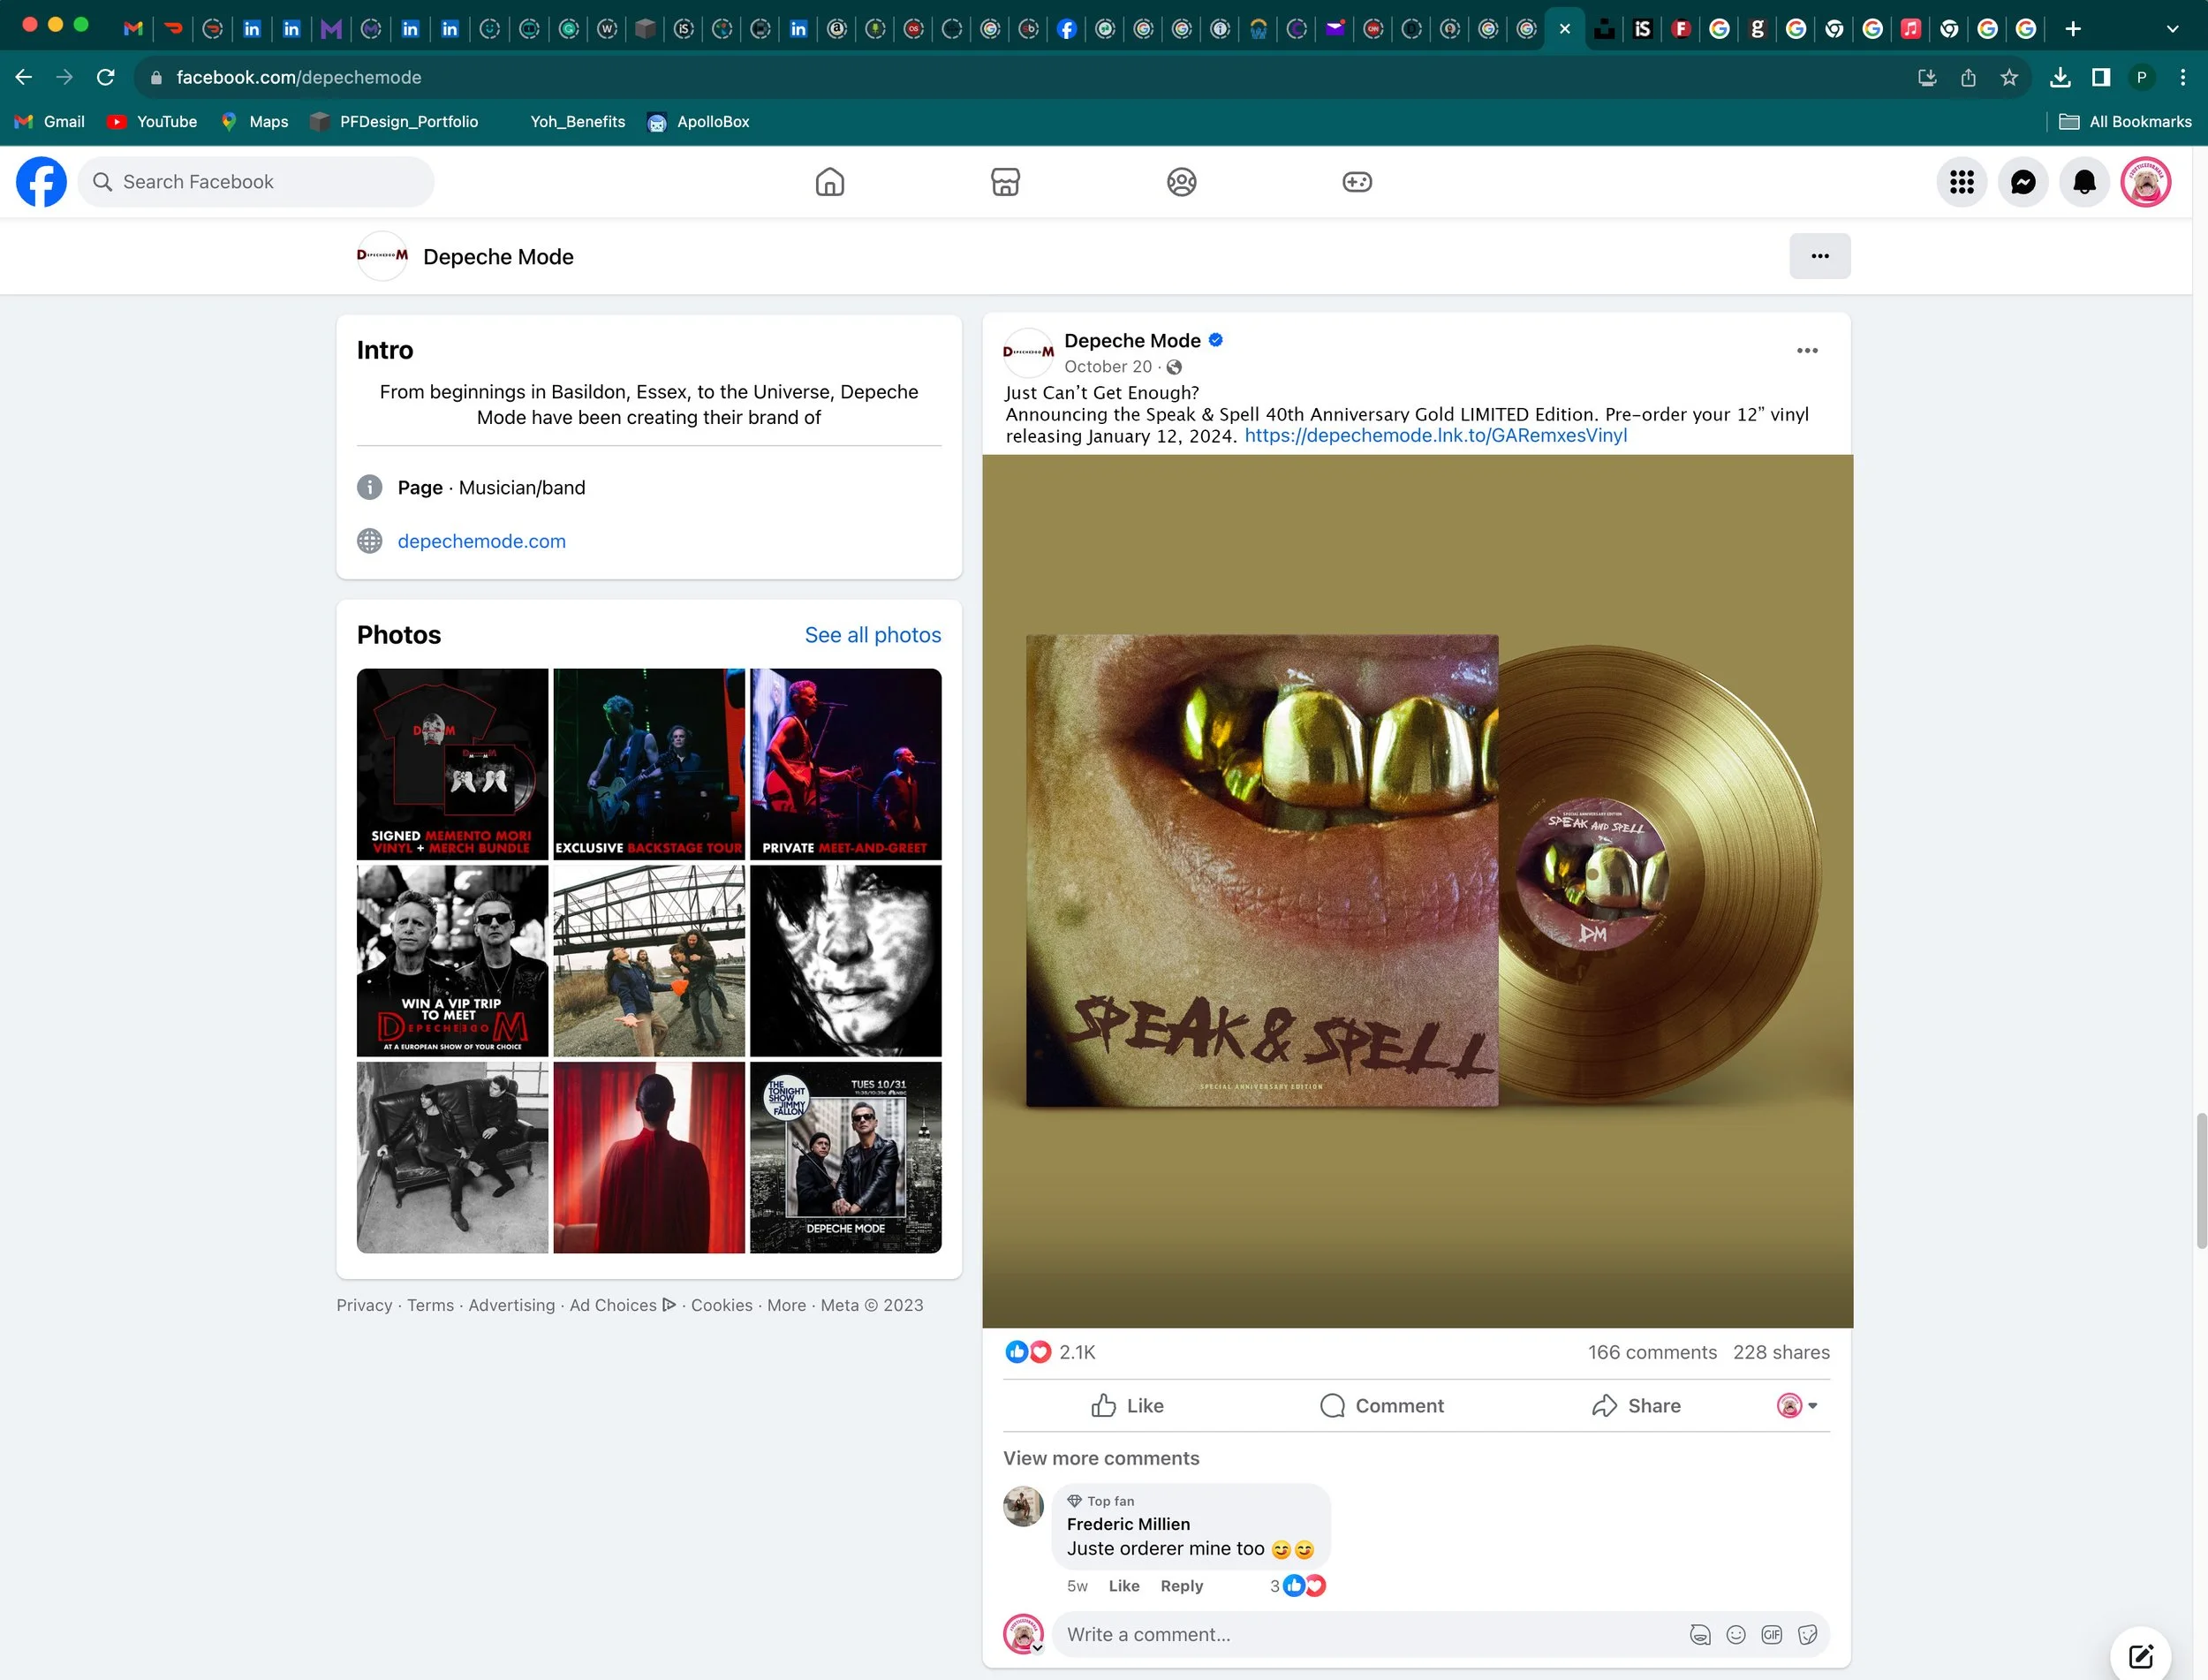Open the YouTube bookmark
Viewport: 2208px width, 1680px height.
pos(152,121)
